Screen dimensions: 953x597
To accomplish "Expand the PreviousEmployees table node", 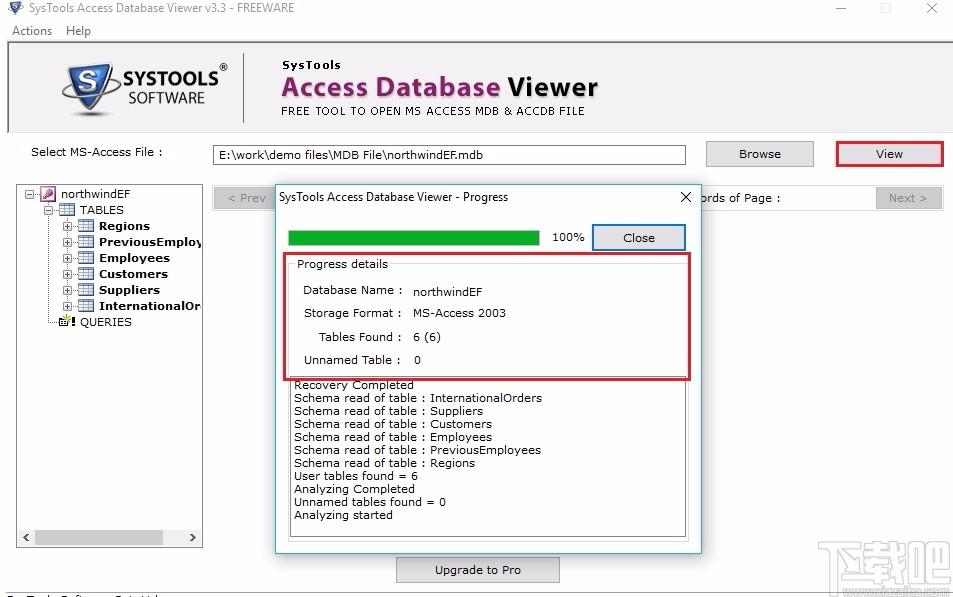I will (67, 242).
